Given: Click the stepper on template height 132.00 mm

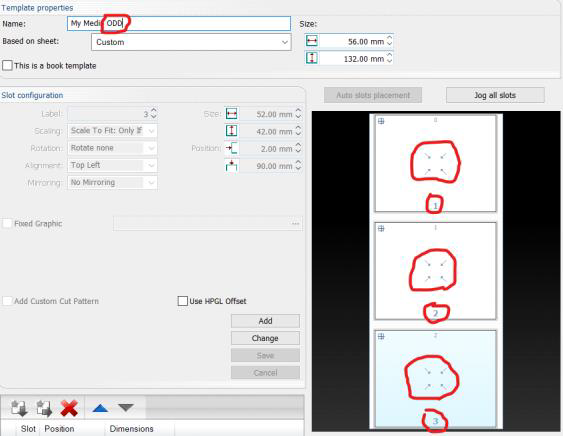Looking at the screenshot, I should click(x=390, y=59).
